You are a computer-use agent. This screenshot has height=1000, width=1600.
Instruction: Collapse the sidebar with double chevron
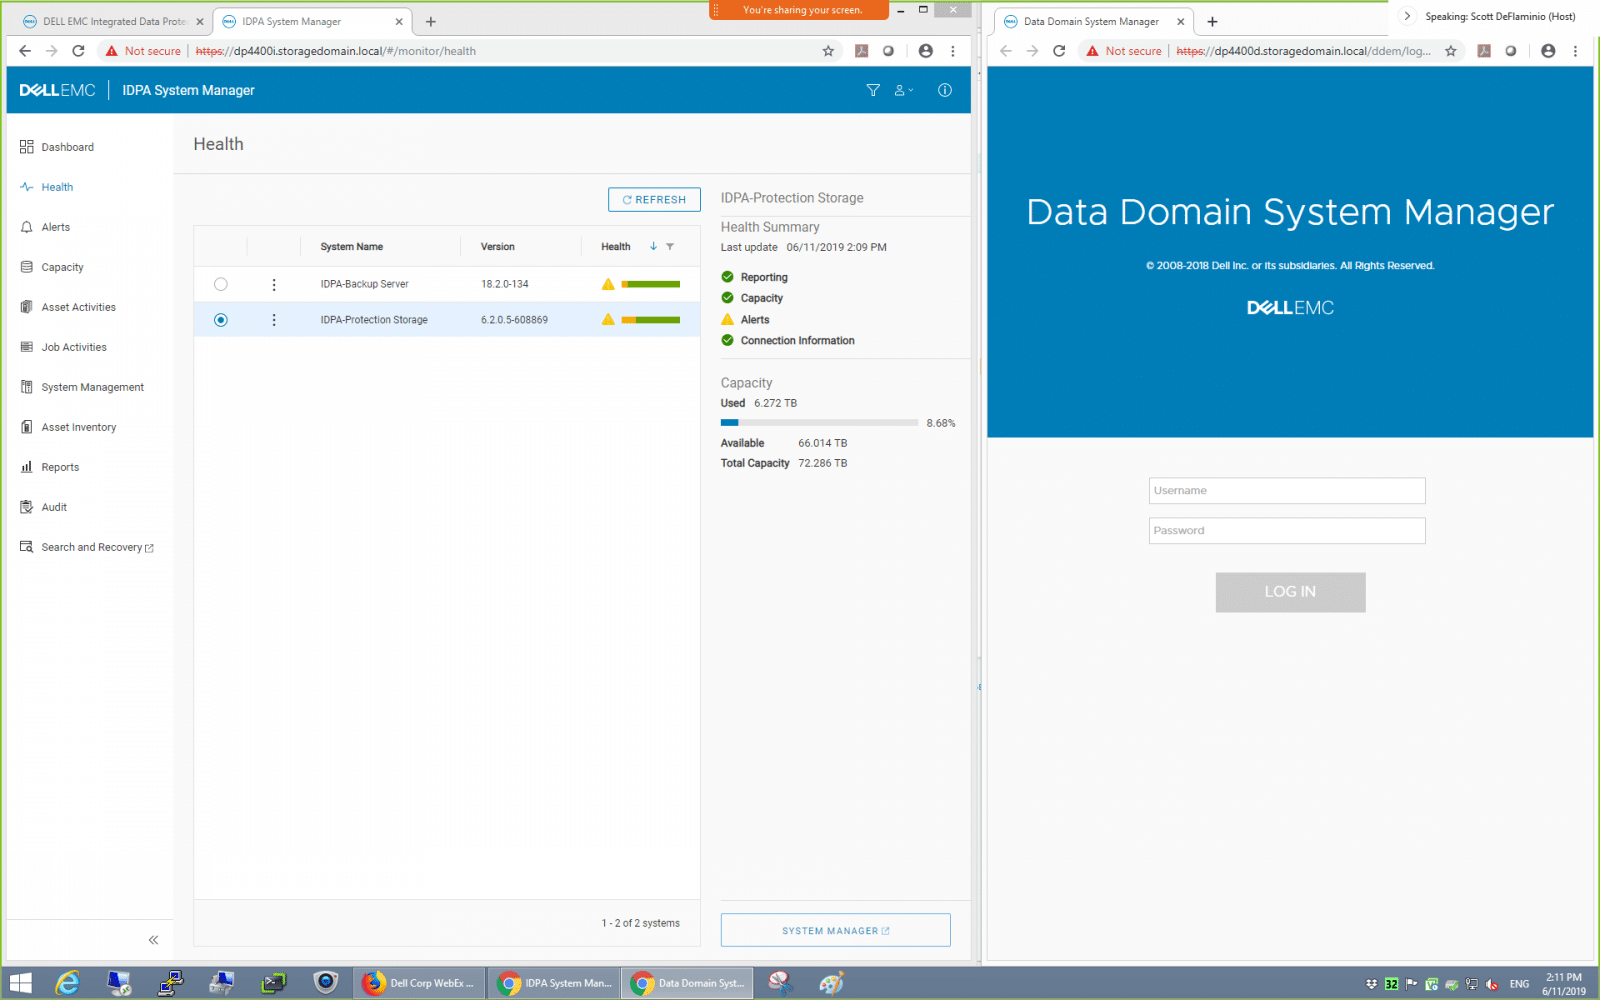(153, 940)
